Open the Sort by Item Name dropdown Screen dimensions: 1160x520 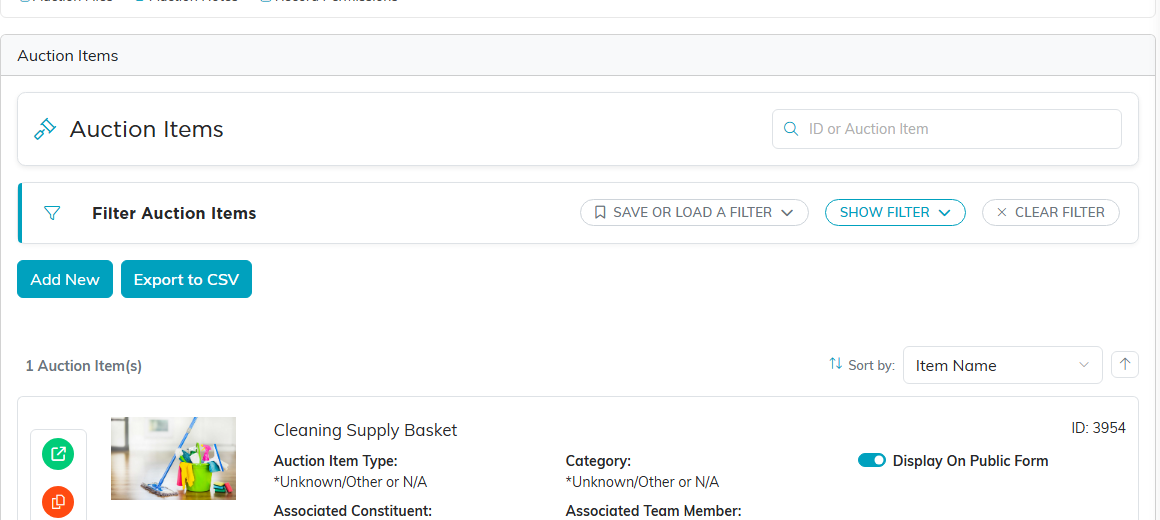click(1002, 365)
